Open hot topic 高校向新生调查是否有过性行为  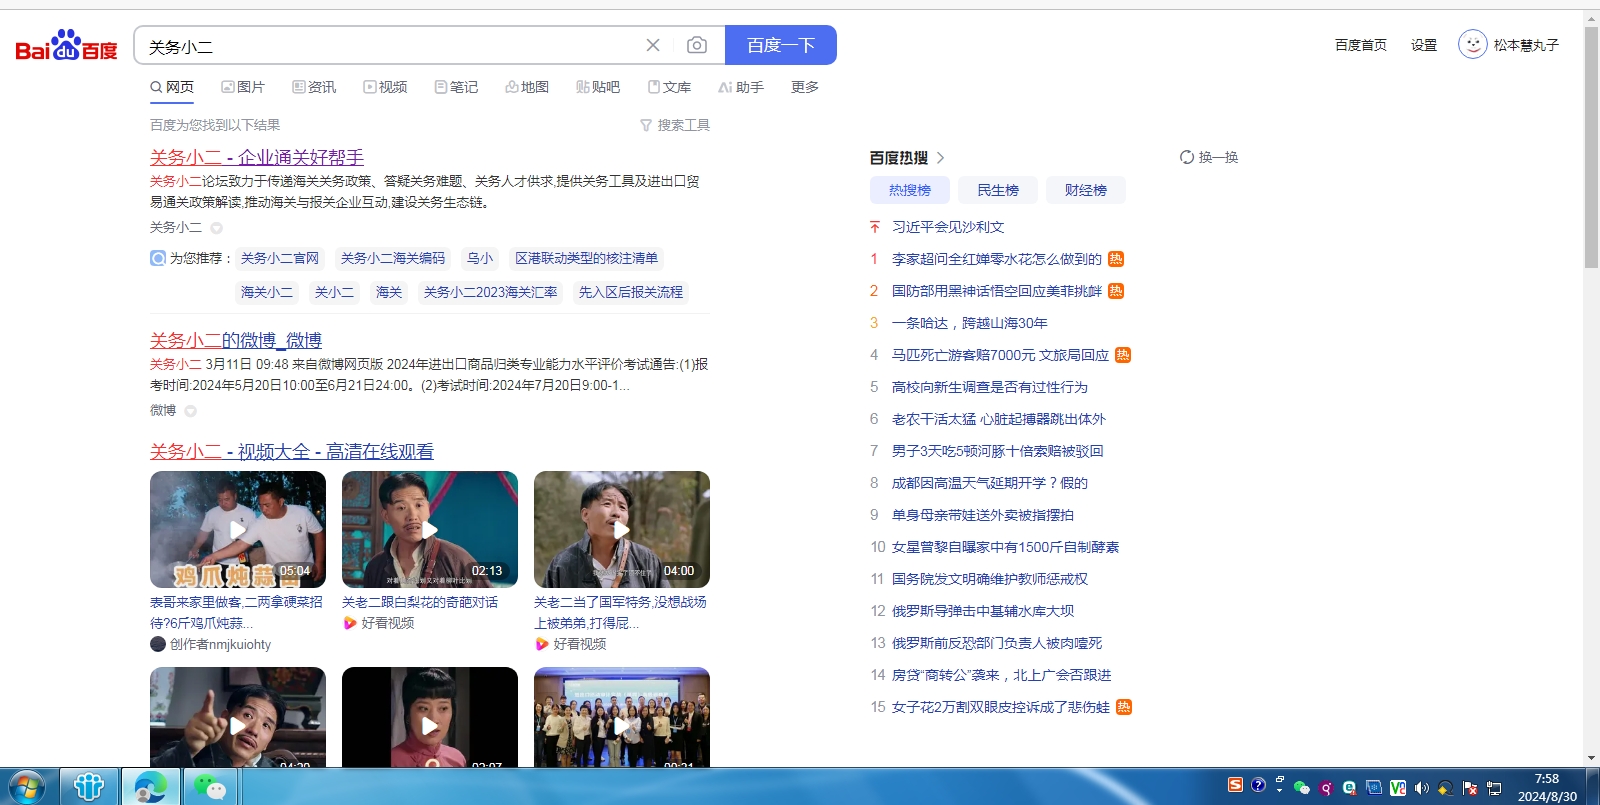pos(990,387)
